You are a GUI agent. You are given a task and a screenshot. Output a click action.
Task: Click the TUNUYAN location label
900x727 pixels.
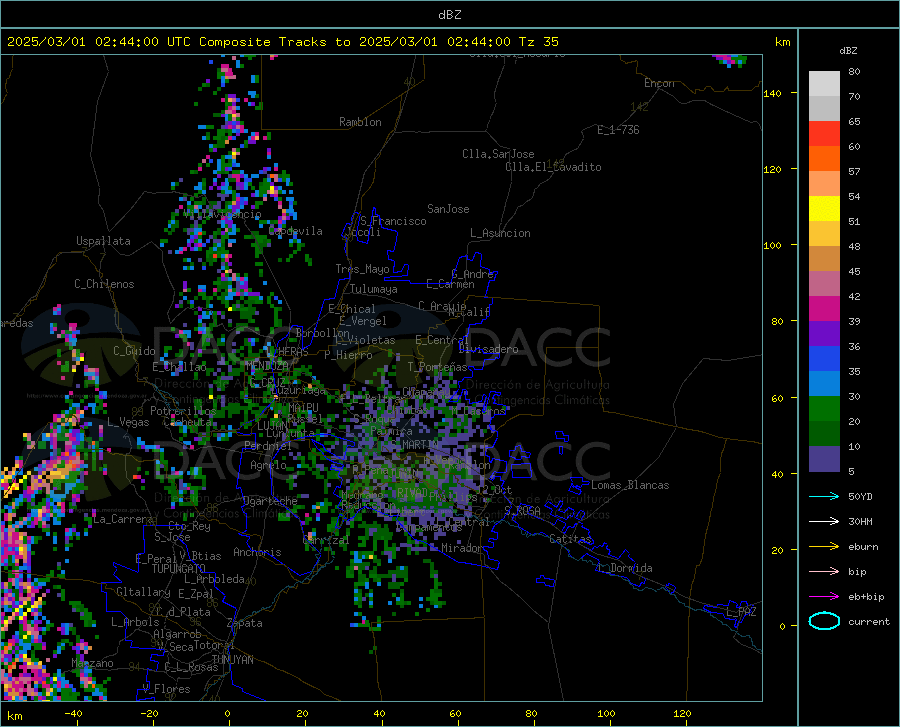point(232,660)
